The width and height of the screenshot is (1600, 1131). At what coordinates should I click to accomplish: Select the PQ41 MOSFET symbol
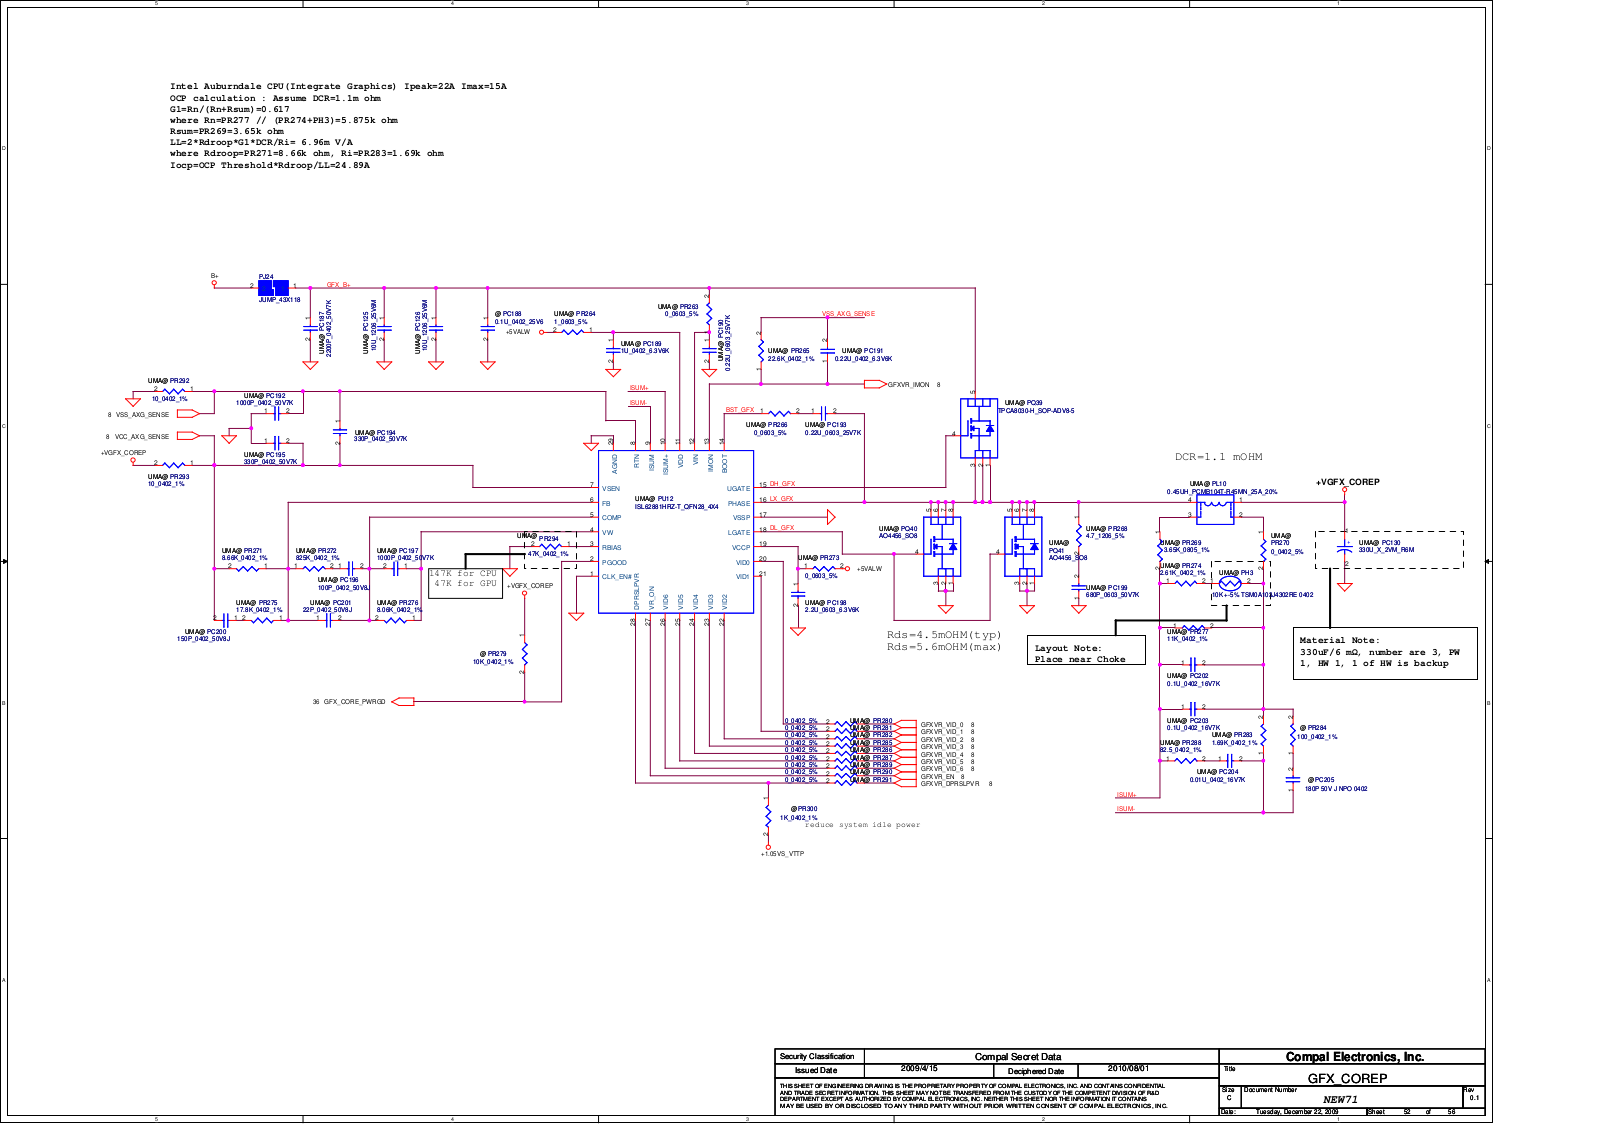[1023, 546]
